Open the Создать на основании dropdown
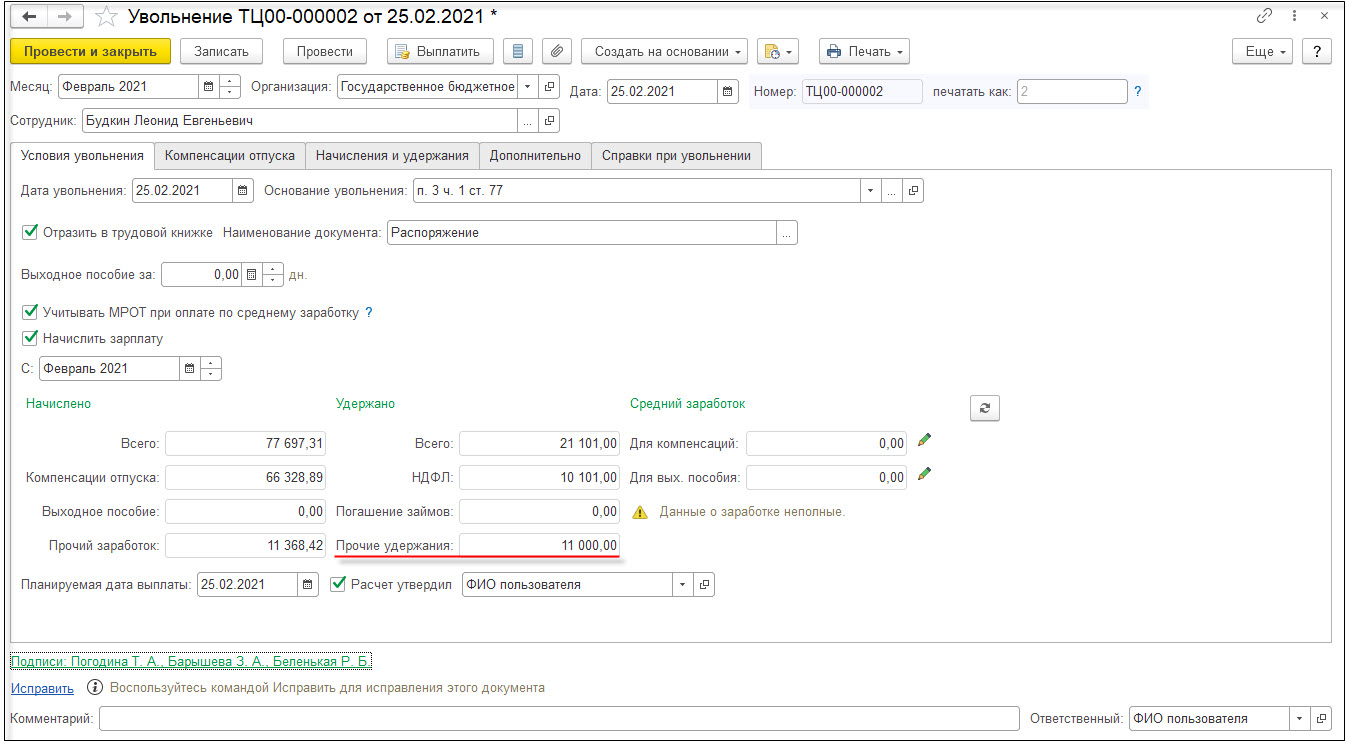 point(664,51)
